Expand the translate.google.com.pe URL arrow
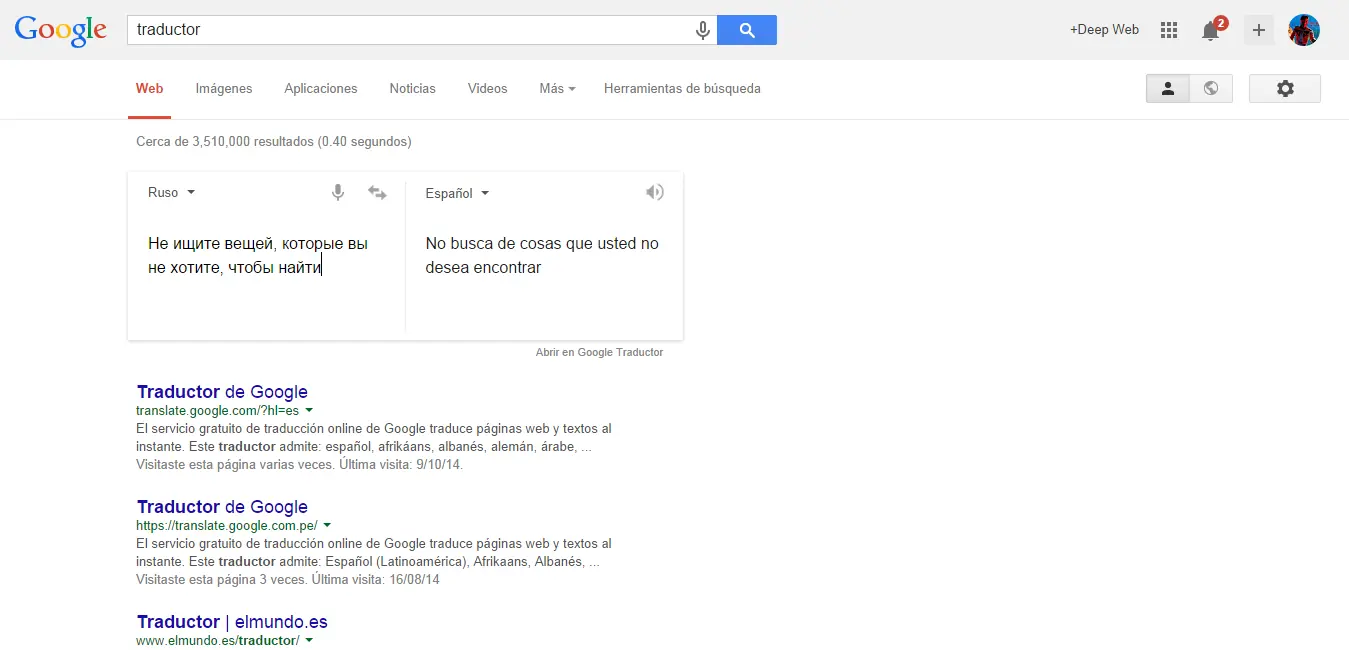The image size is (1349, 650). [327, 525]
